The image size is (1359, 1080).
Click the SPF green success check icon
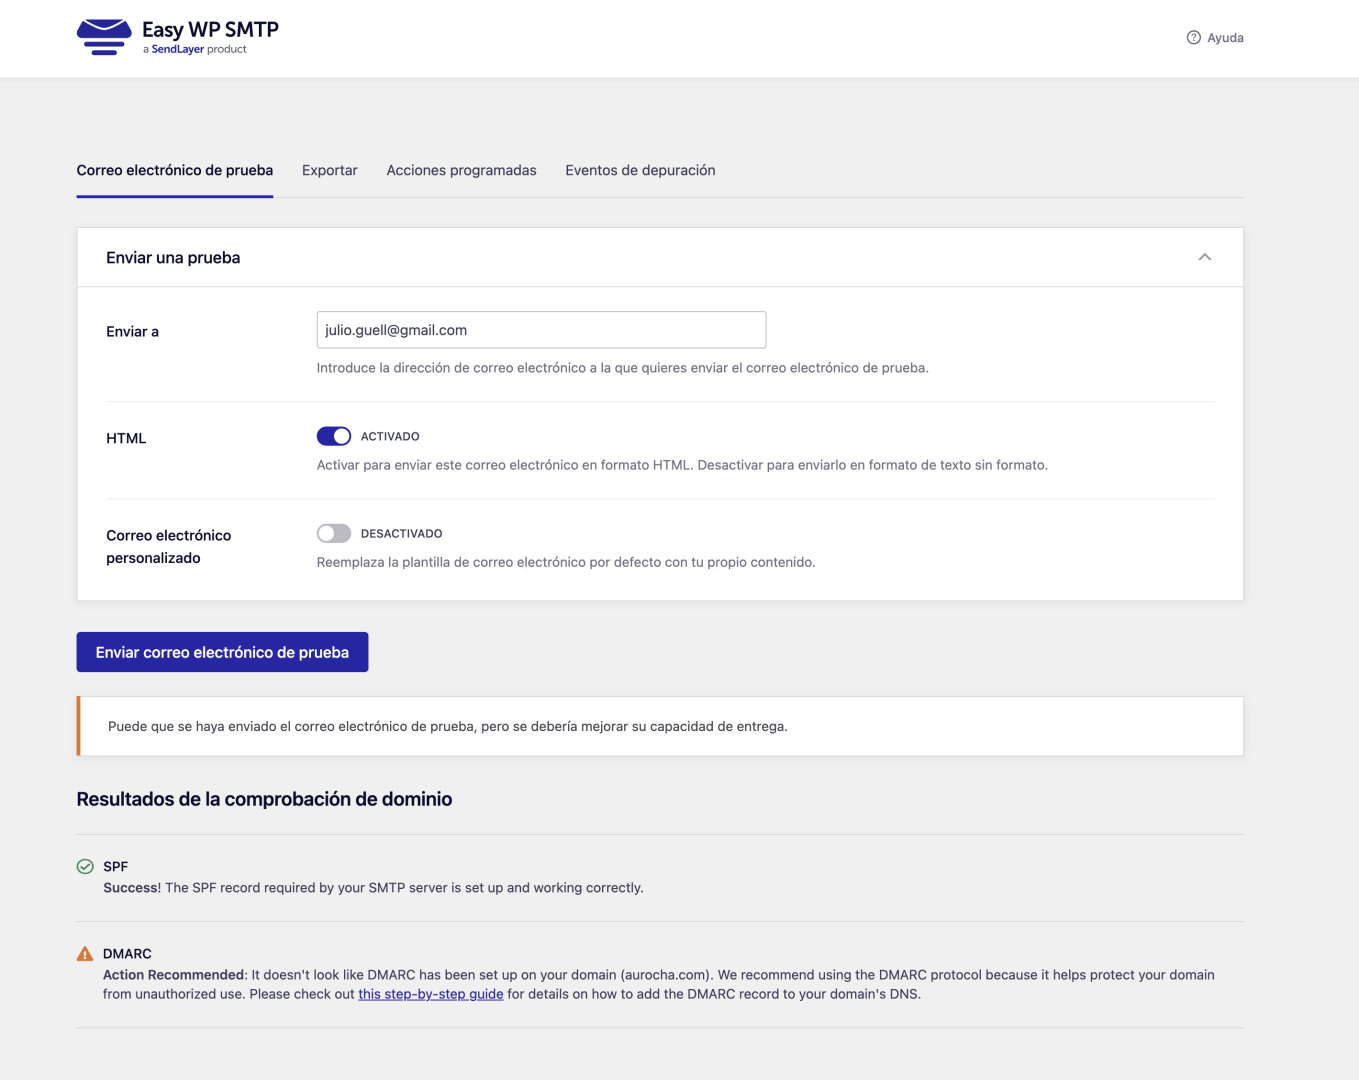click(85, 867)
